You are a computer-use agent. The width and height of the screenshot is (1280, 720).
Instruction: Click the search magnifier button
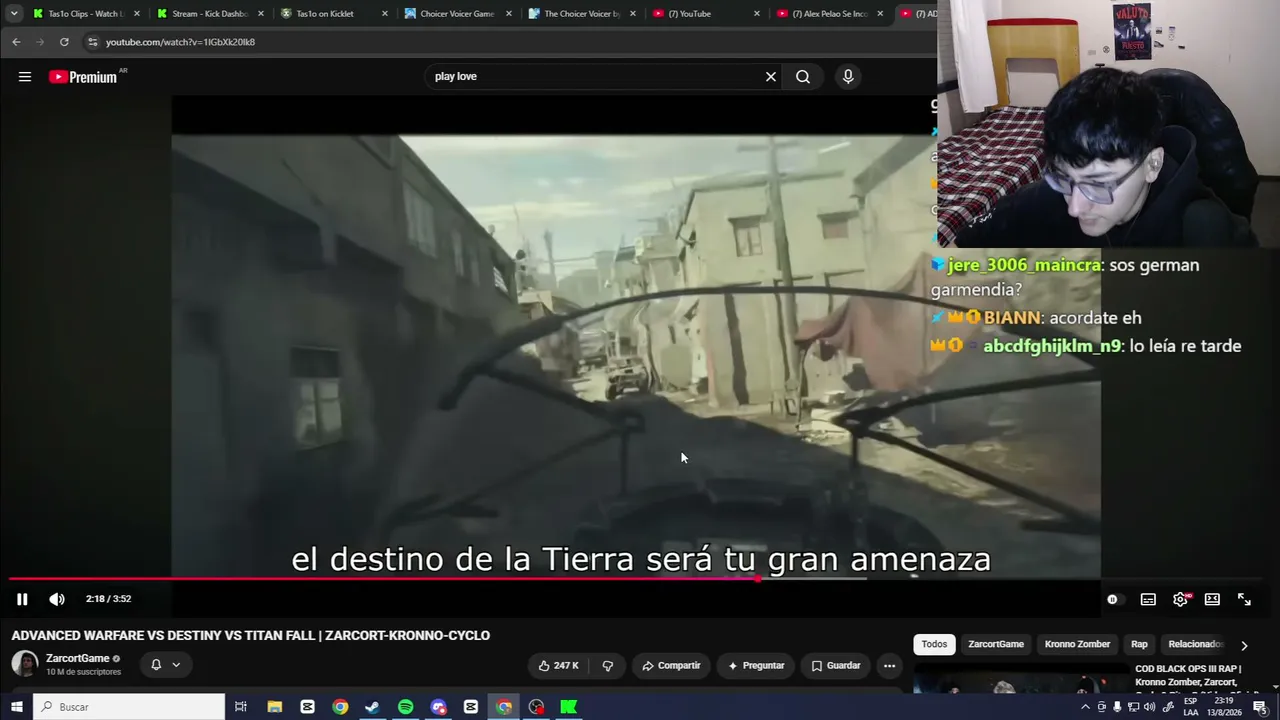click(803, 77)
